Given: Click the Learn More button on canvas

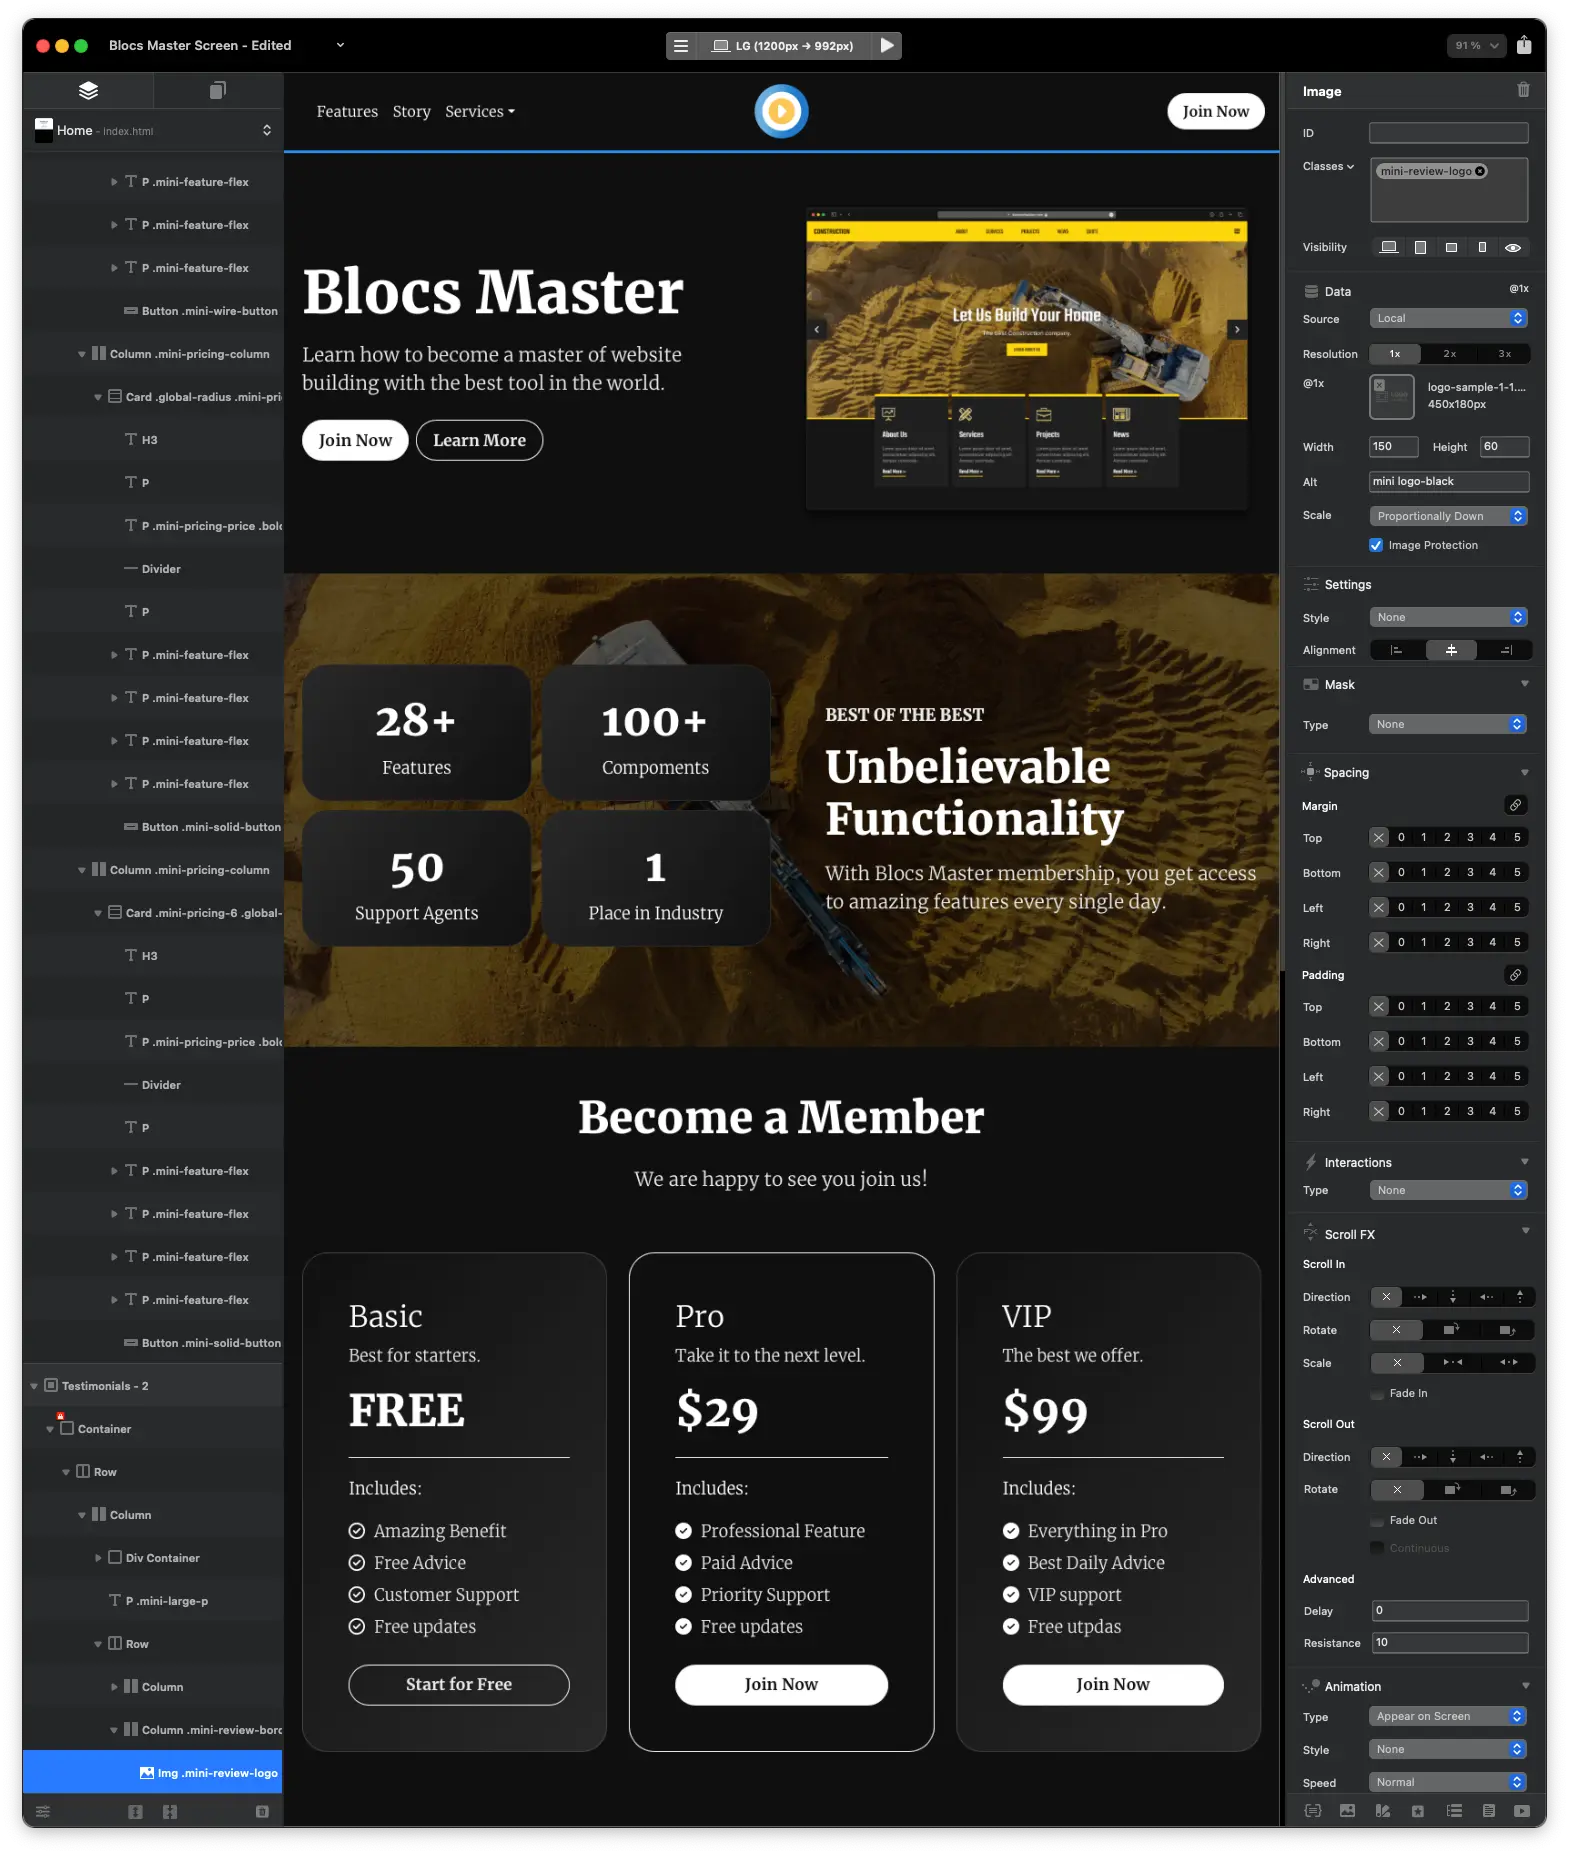Looking at the screenshot, I should (x=479, y=440).
